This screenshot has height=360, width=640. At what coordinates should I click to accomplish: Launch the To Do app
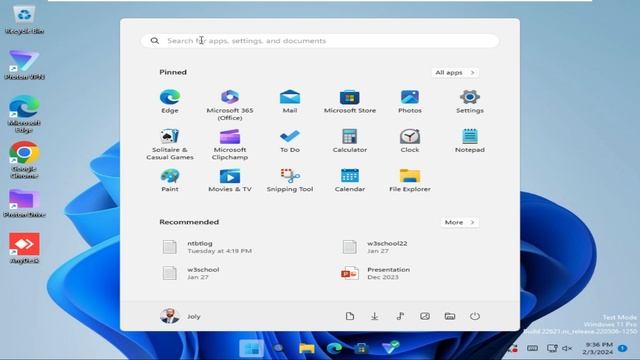tap(290, 141)
